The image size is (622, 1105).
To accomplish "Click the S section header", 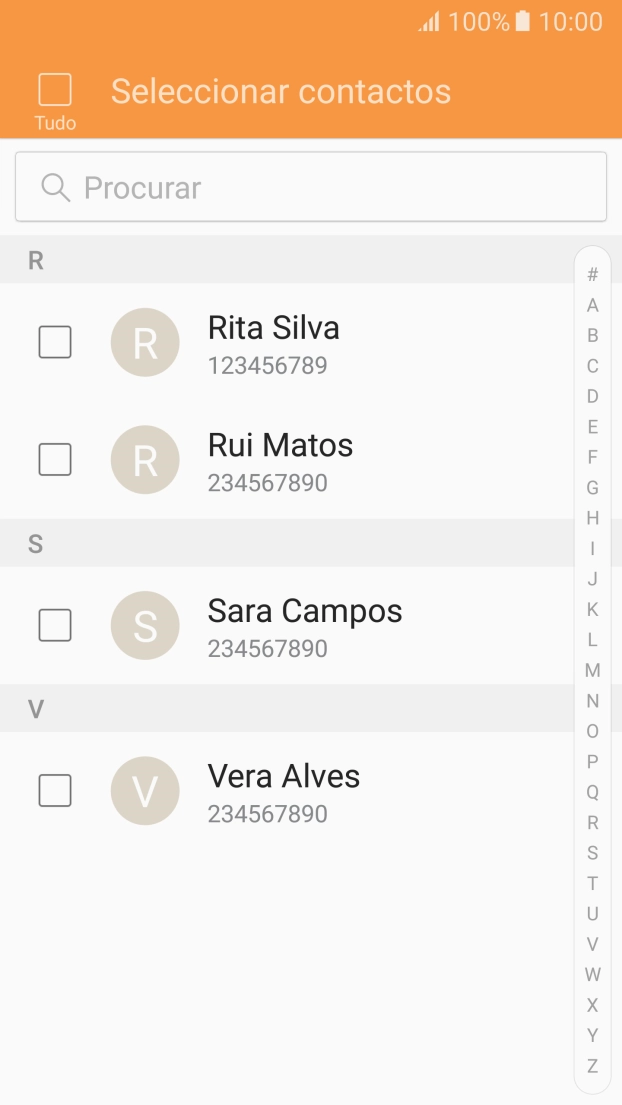I will click(x=36, y=543).
